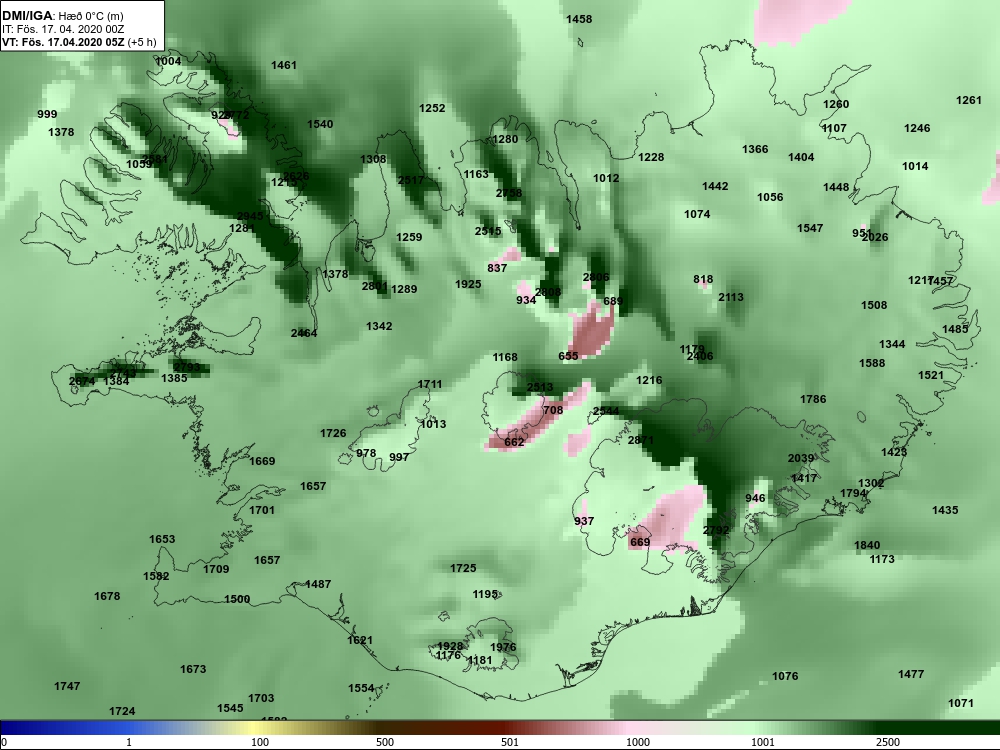Click the map value 669
Screen dimensions: 1000x750
[640, 543]
